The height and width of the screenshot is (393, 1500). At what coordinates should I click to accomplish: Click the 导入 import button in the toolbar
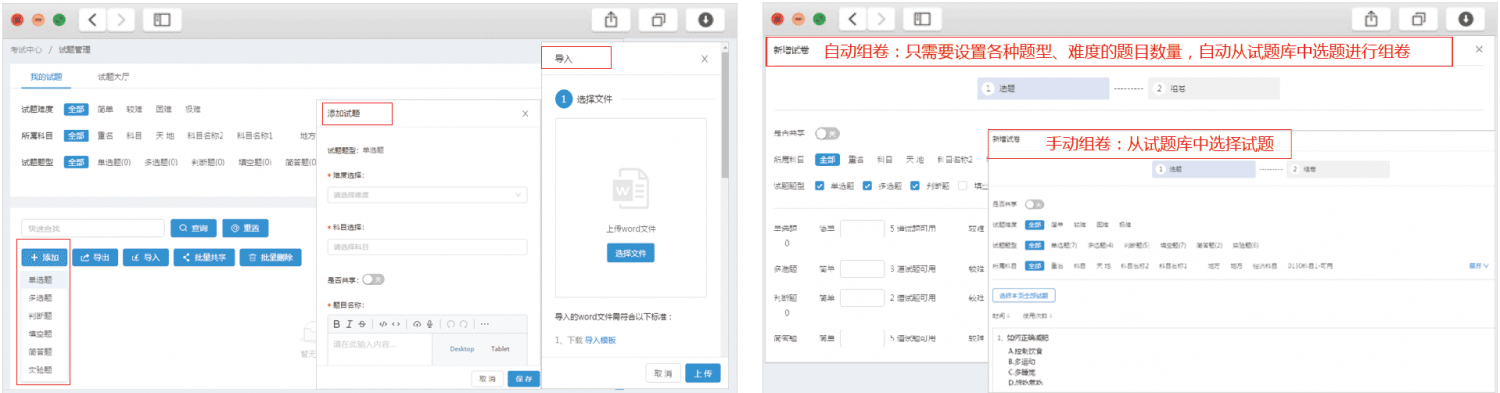point(145,257)
